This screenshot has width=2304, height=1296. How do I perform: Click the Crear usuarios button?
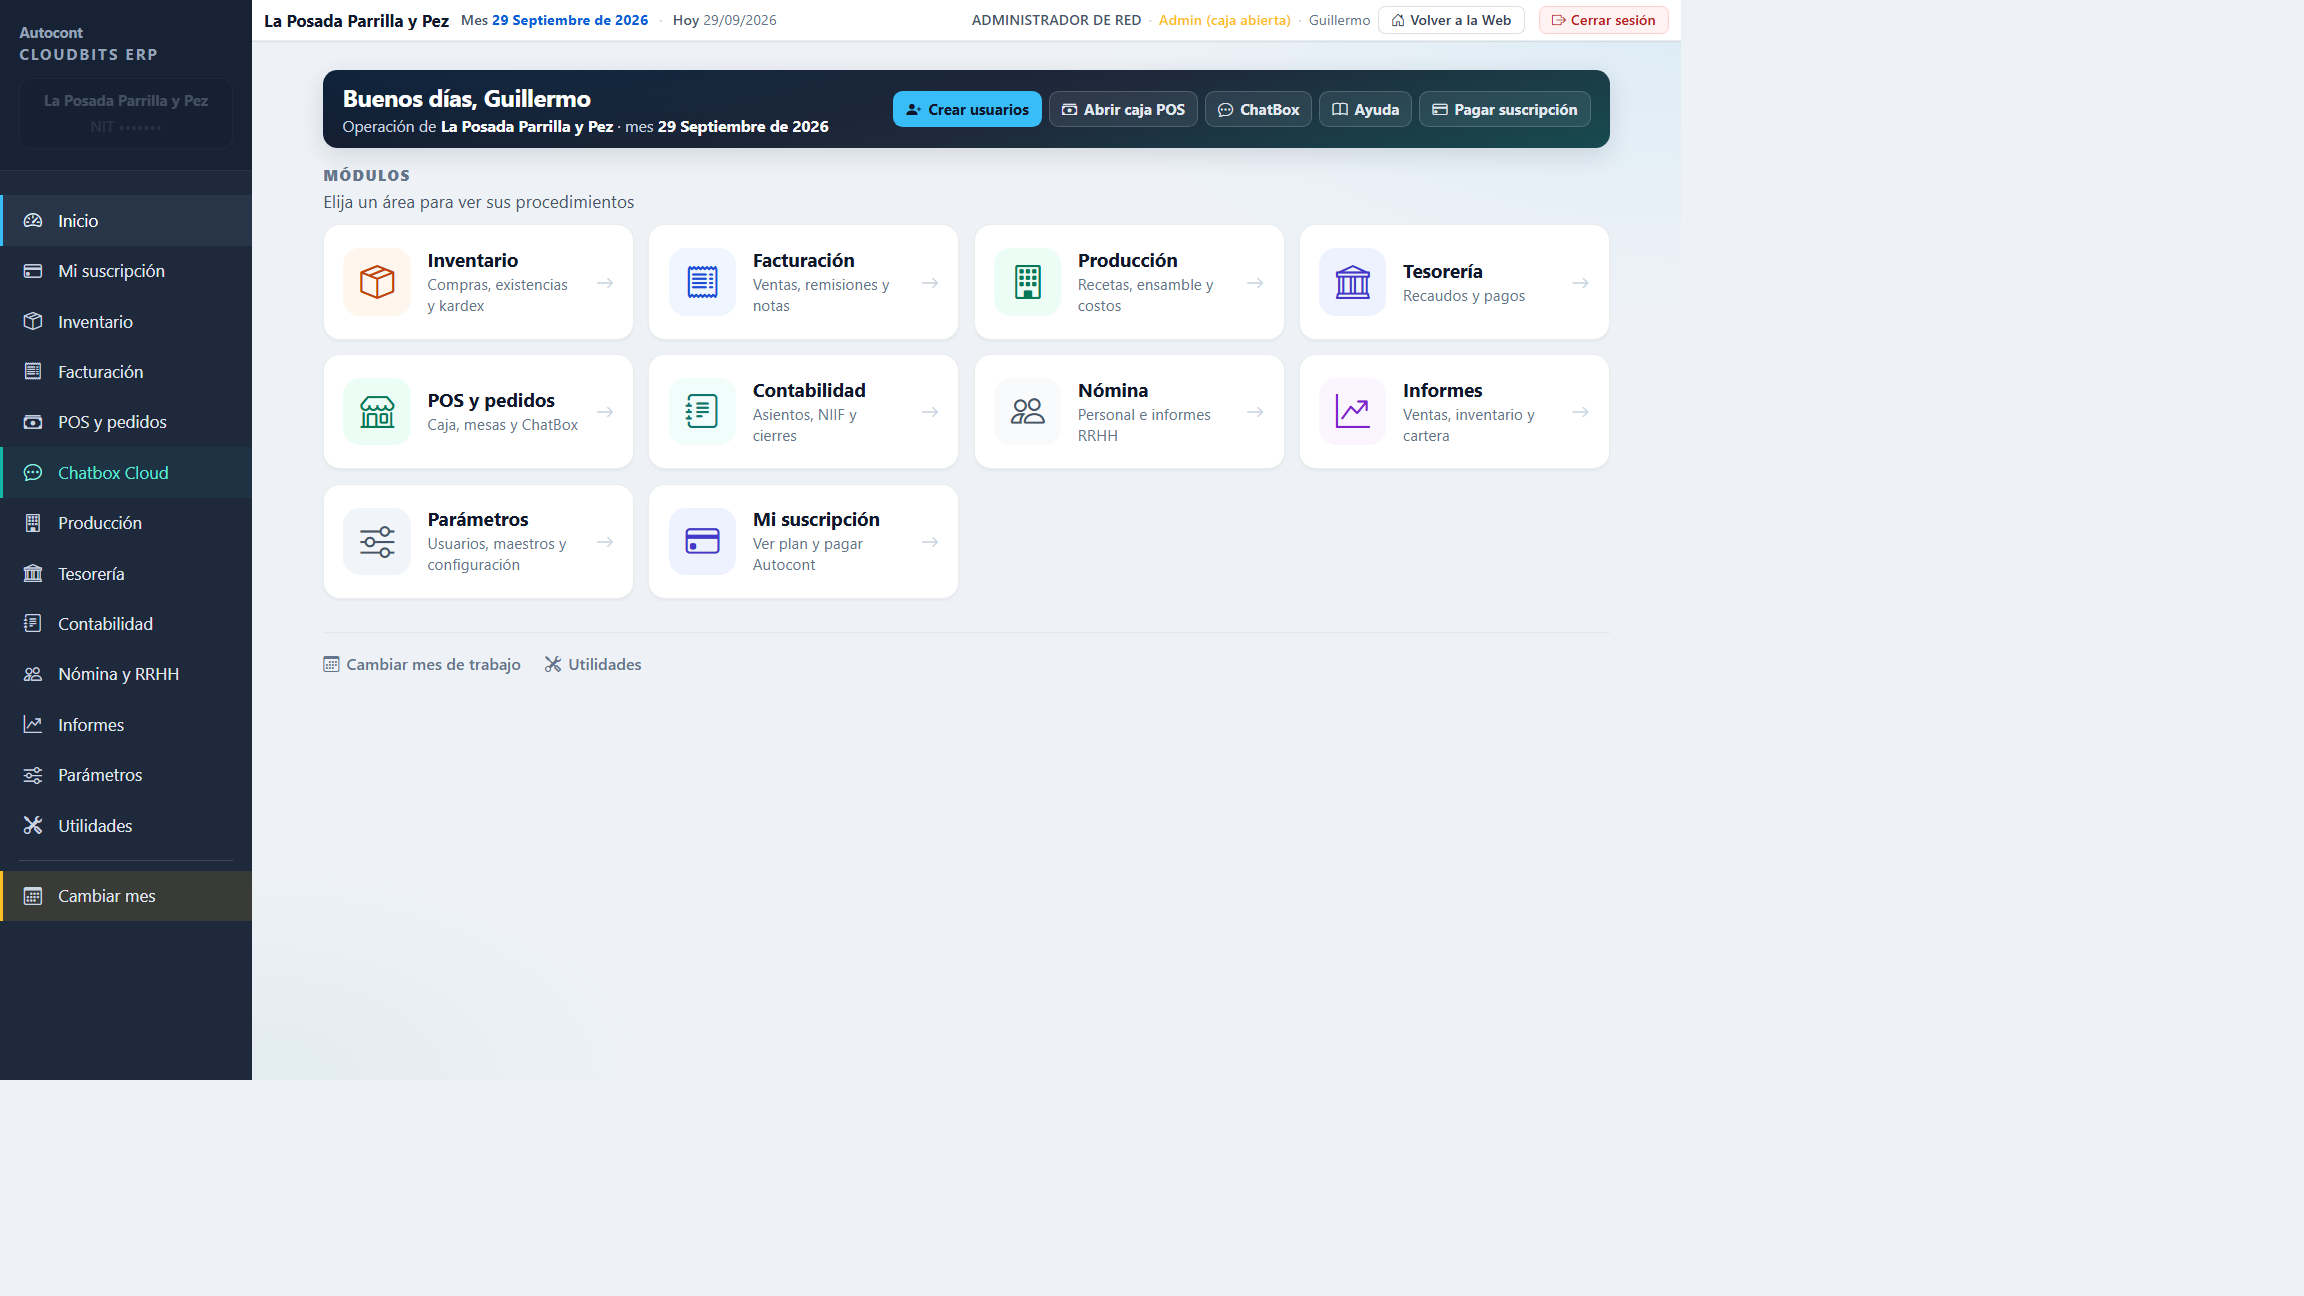pyautogui.click(x=967, y=109)
